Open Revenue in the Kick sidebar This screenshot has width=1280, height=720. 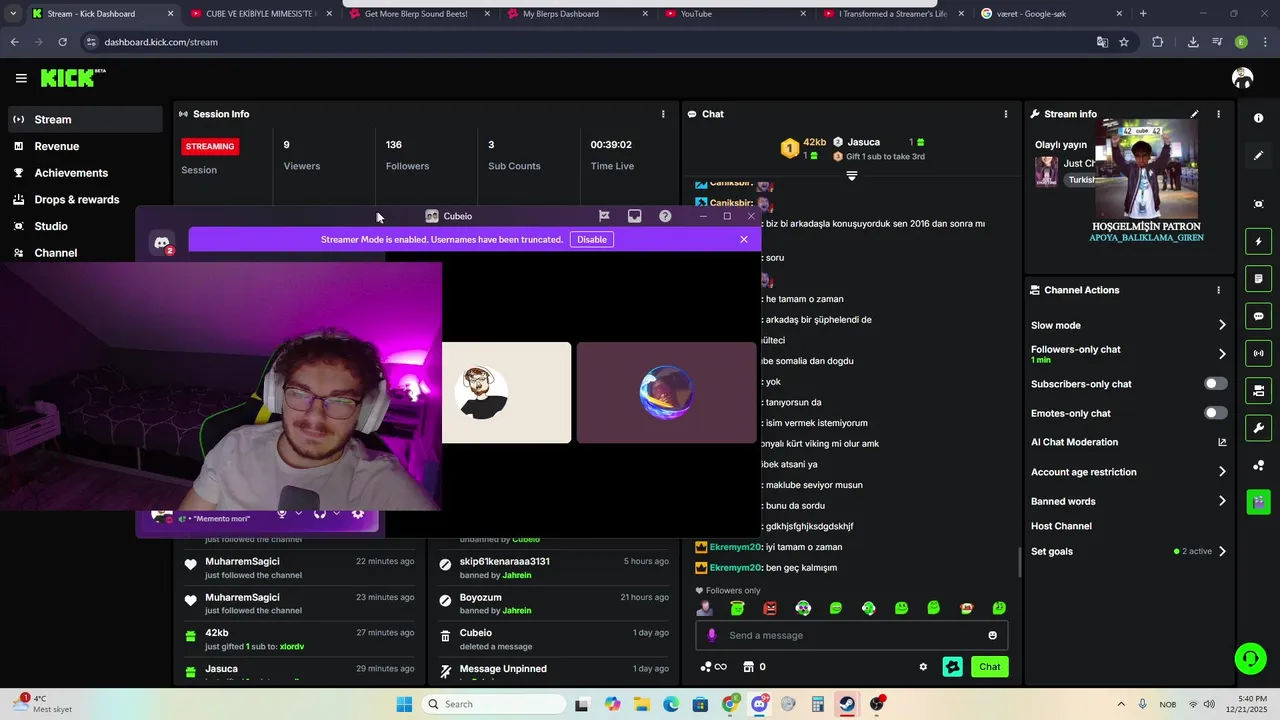(85, 146)
